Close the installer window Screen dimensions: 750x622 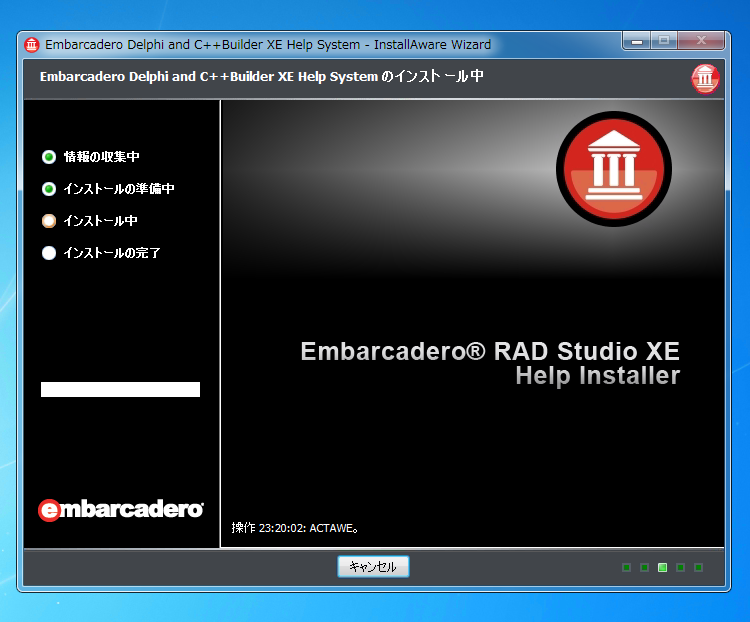(x=701, y=41)
